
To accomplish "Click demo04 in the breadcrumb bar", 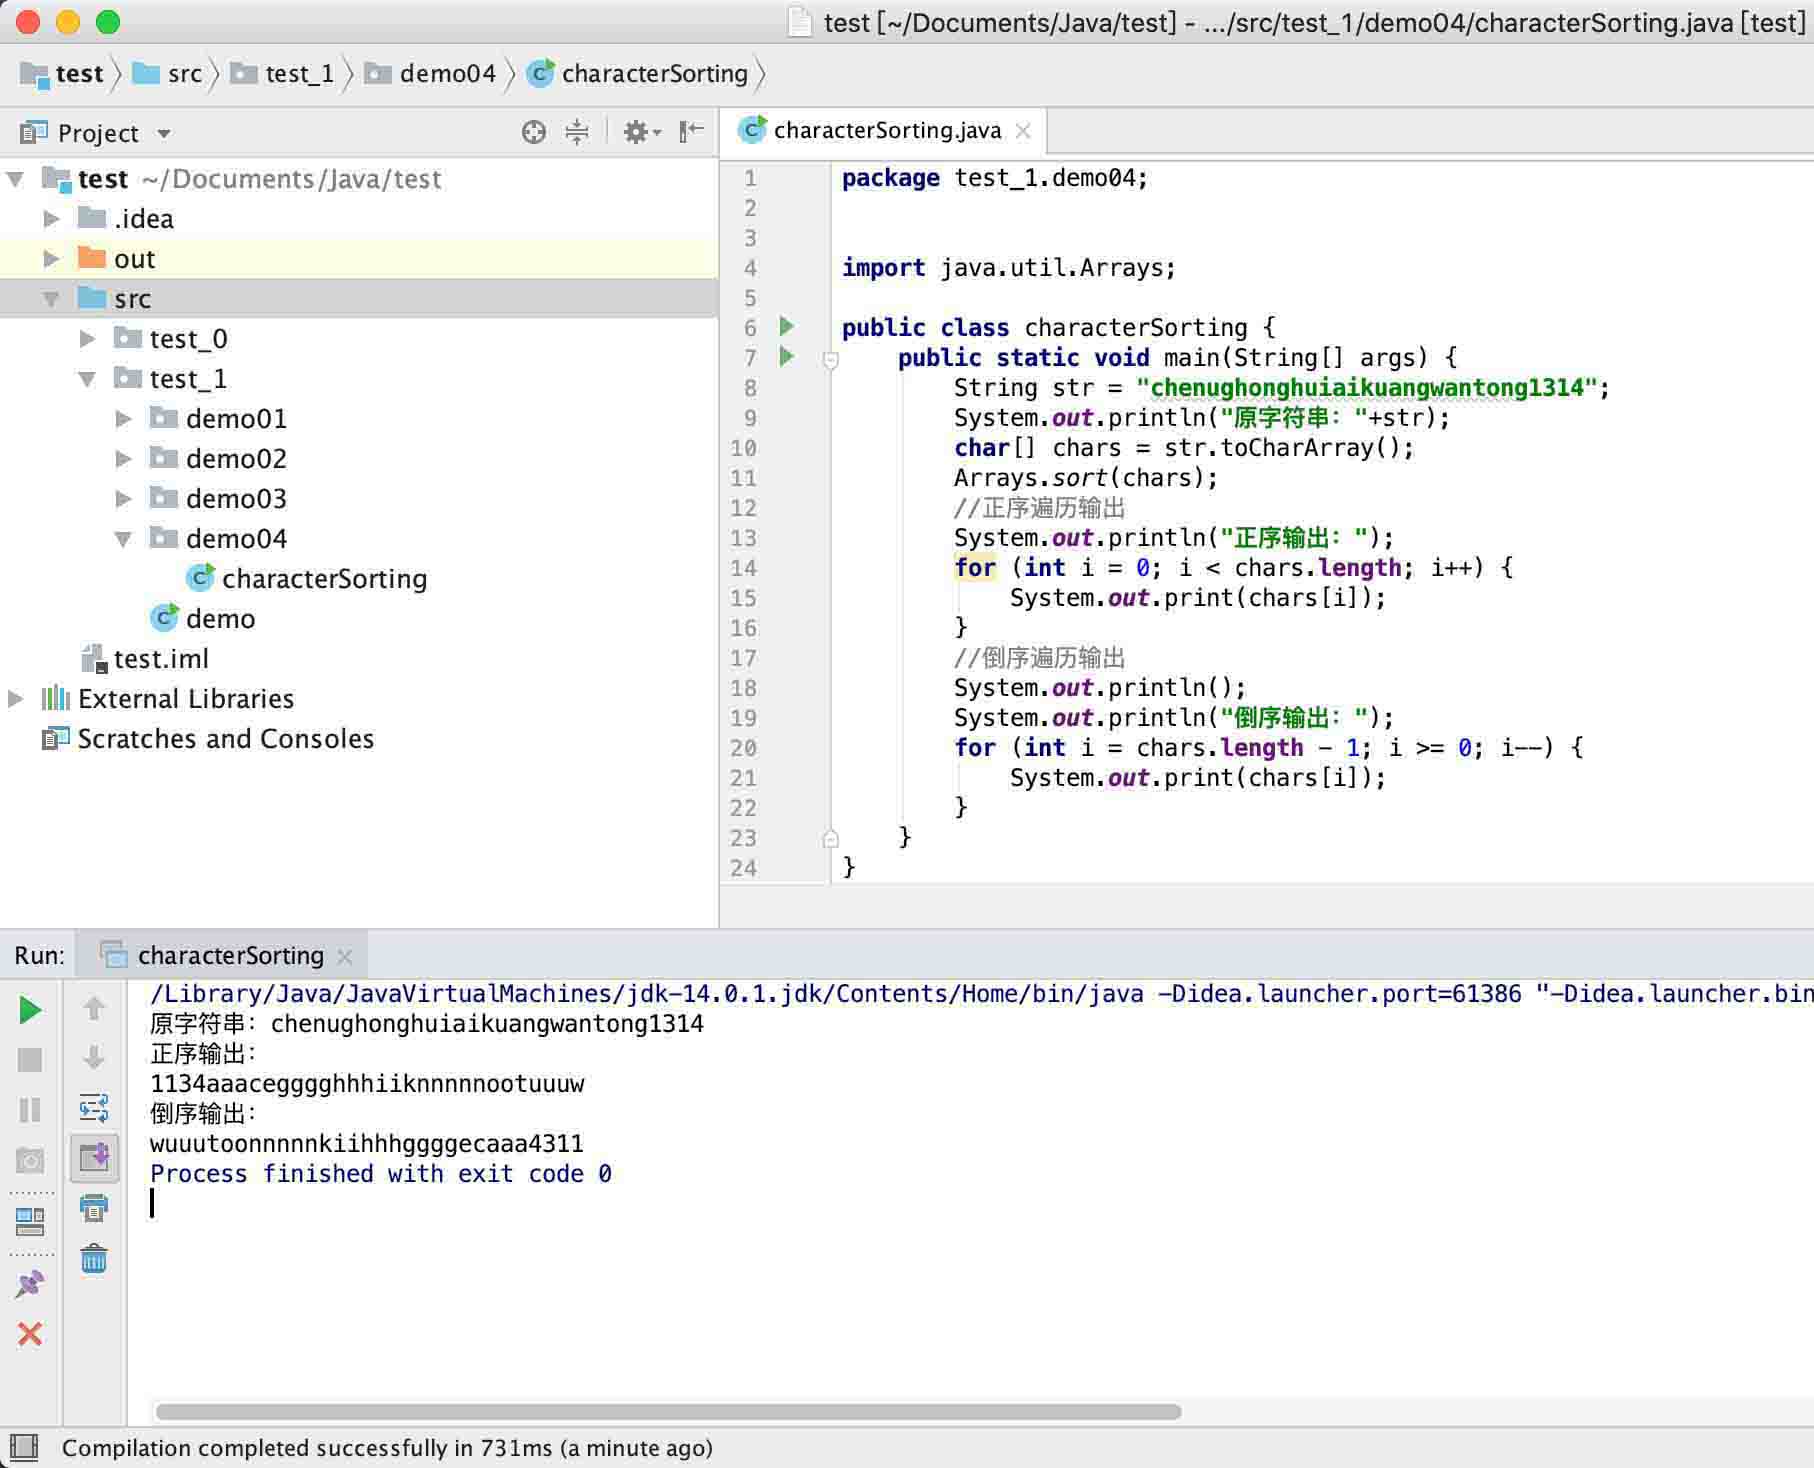I will tap(446, 74).
